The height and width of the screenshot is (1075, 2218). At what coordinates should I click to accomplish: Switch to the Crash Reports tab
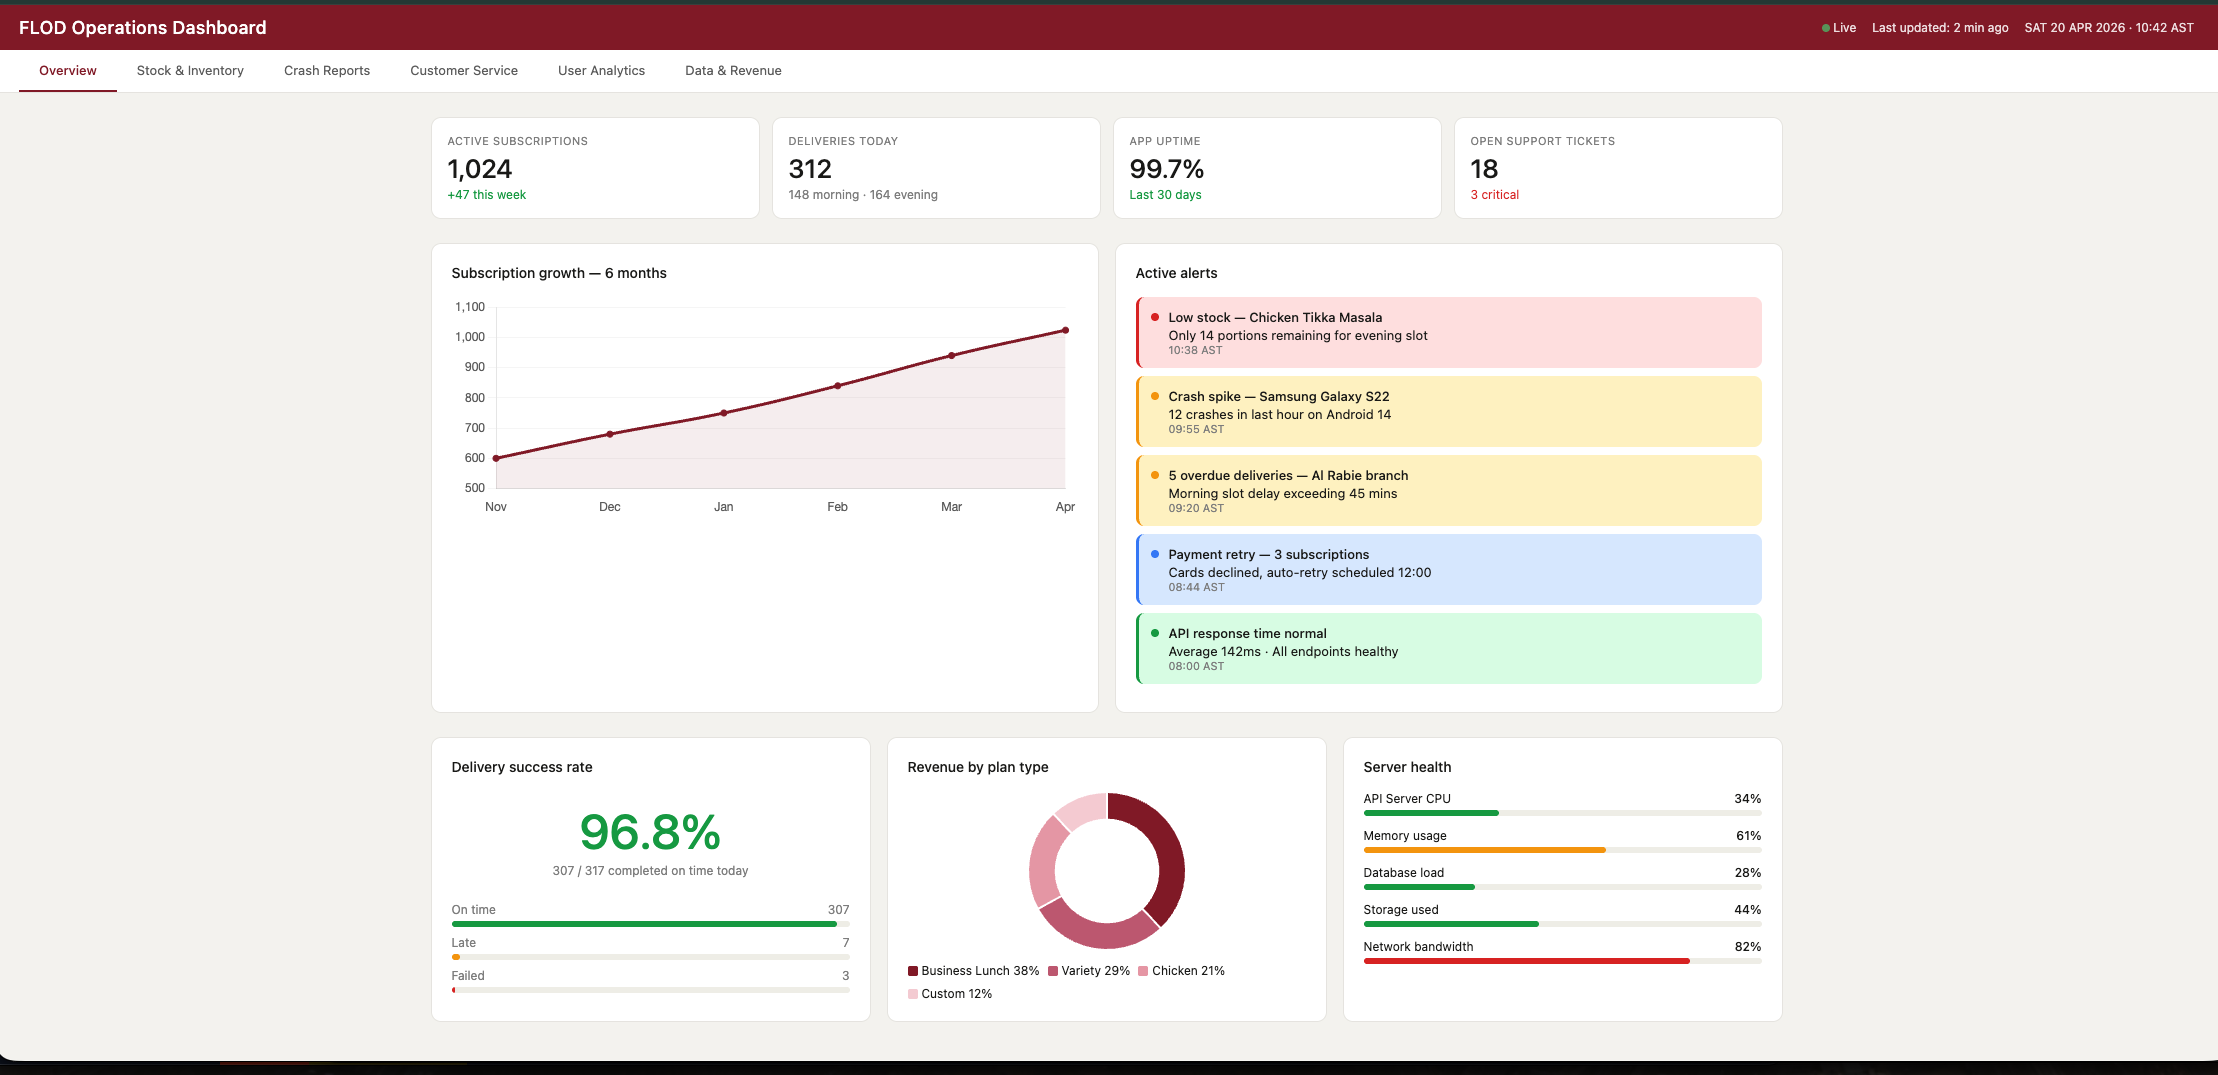(327, 71)
